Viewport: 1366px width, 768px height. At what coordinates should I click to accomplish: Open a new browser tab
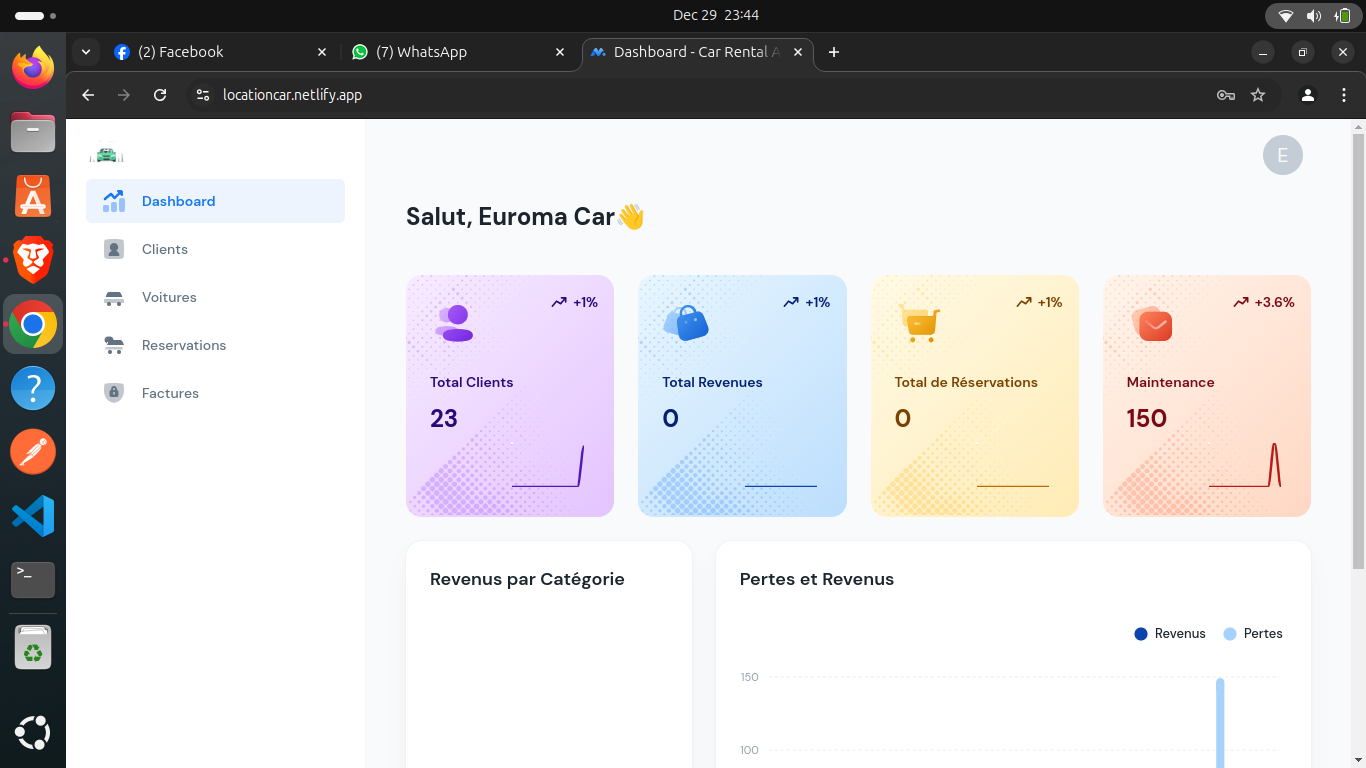pos(834,52)
